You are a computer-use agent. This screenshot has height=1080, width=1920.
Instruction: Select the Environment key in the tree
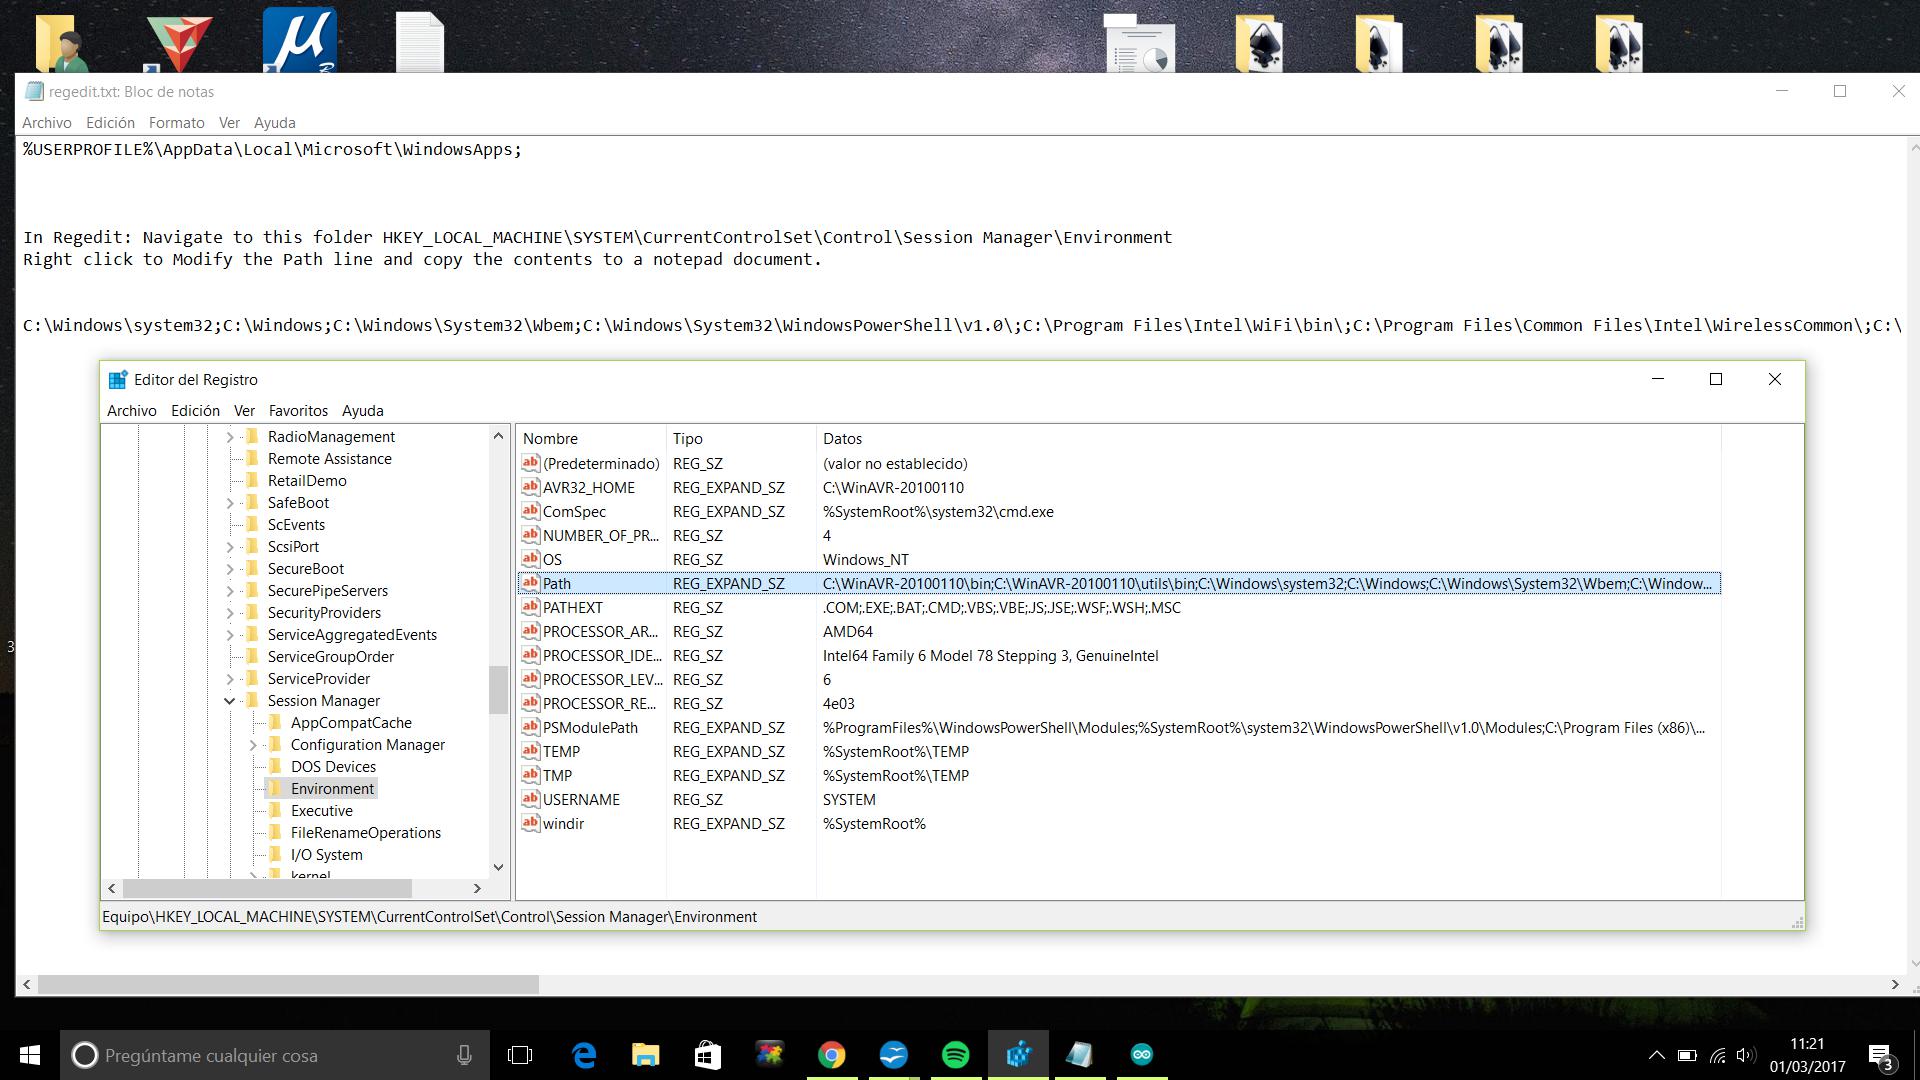pos(332,789)
